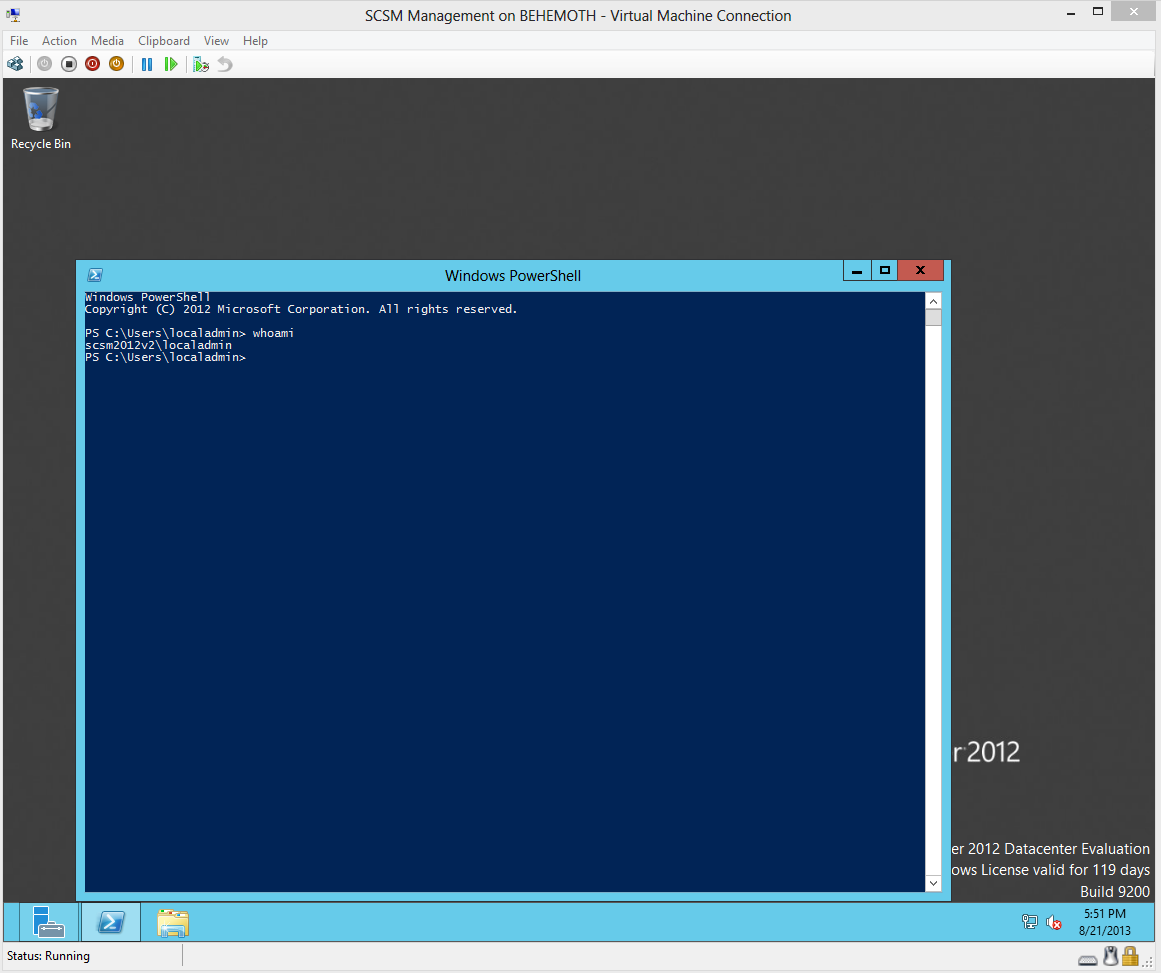
Task: Minimize the Virtual Machine Connection window
Action: coord(1071,13)
